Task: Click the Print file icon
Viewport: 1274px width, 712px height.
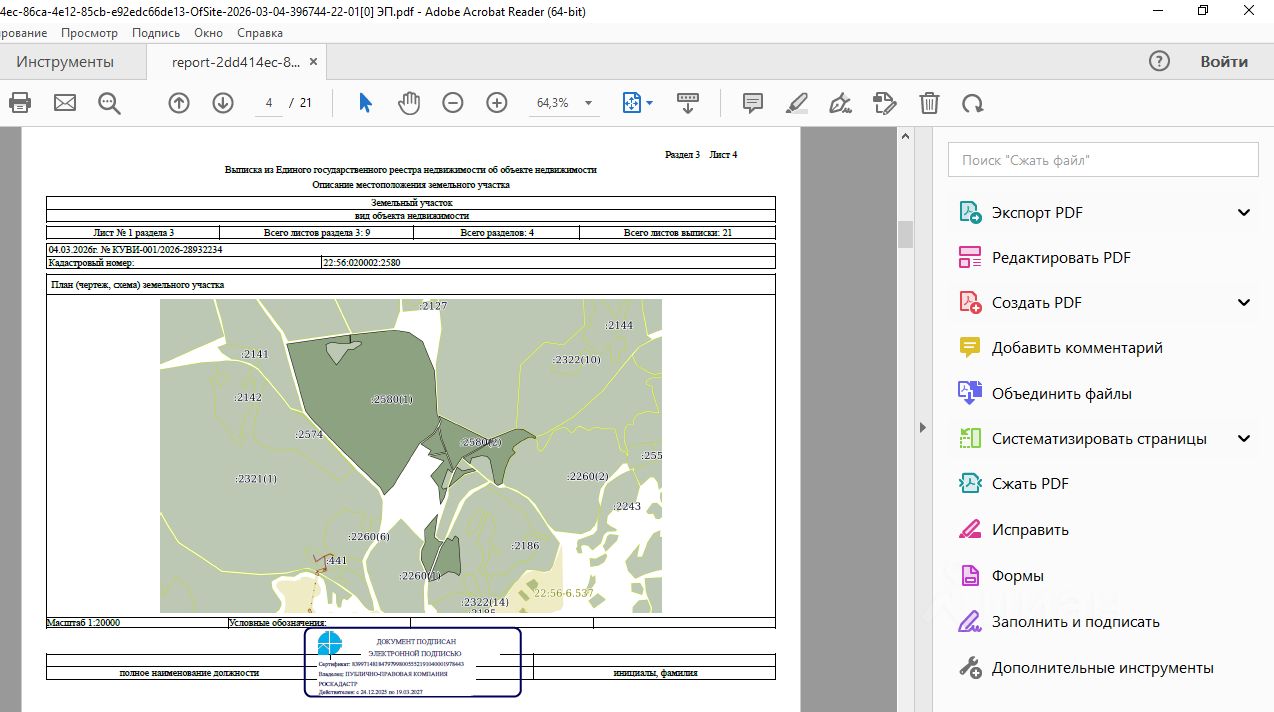Action: (x=20, y=103)
